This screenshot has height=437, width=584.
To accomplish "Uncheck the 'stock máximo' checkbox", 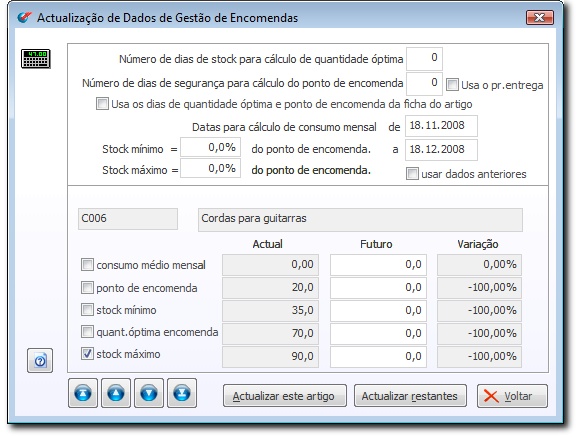I will (87, 354).
